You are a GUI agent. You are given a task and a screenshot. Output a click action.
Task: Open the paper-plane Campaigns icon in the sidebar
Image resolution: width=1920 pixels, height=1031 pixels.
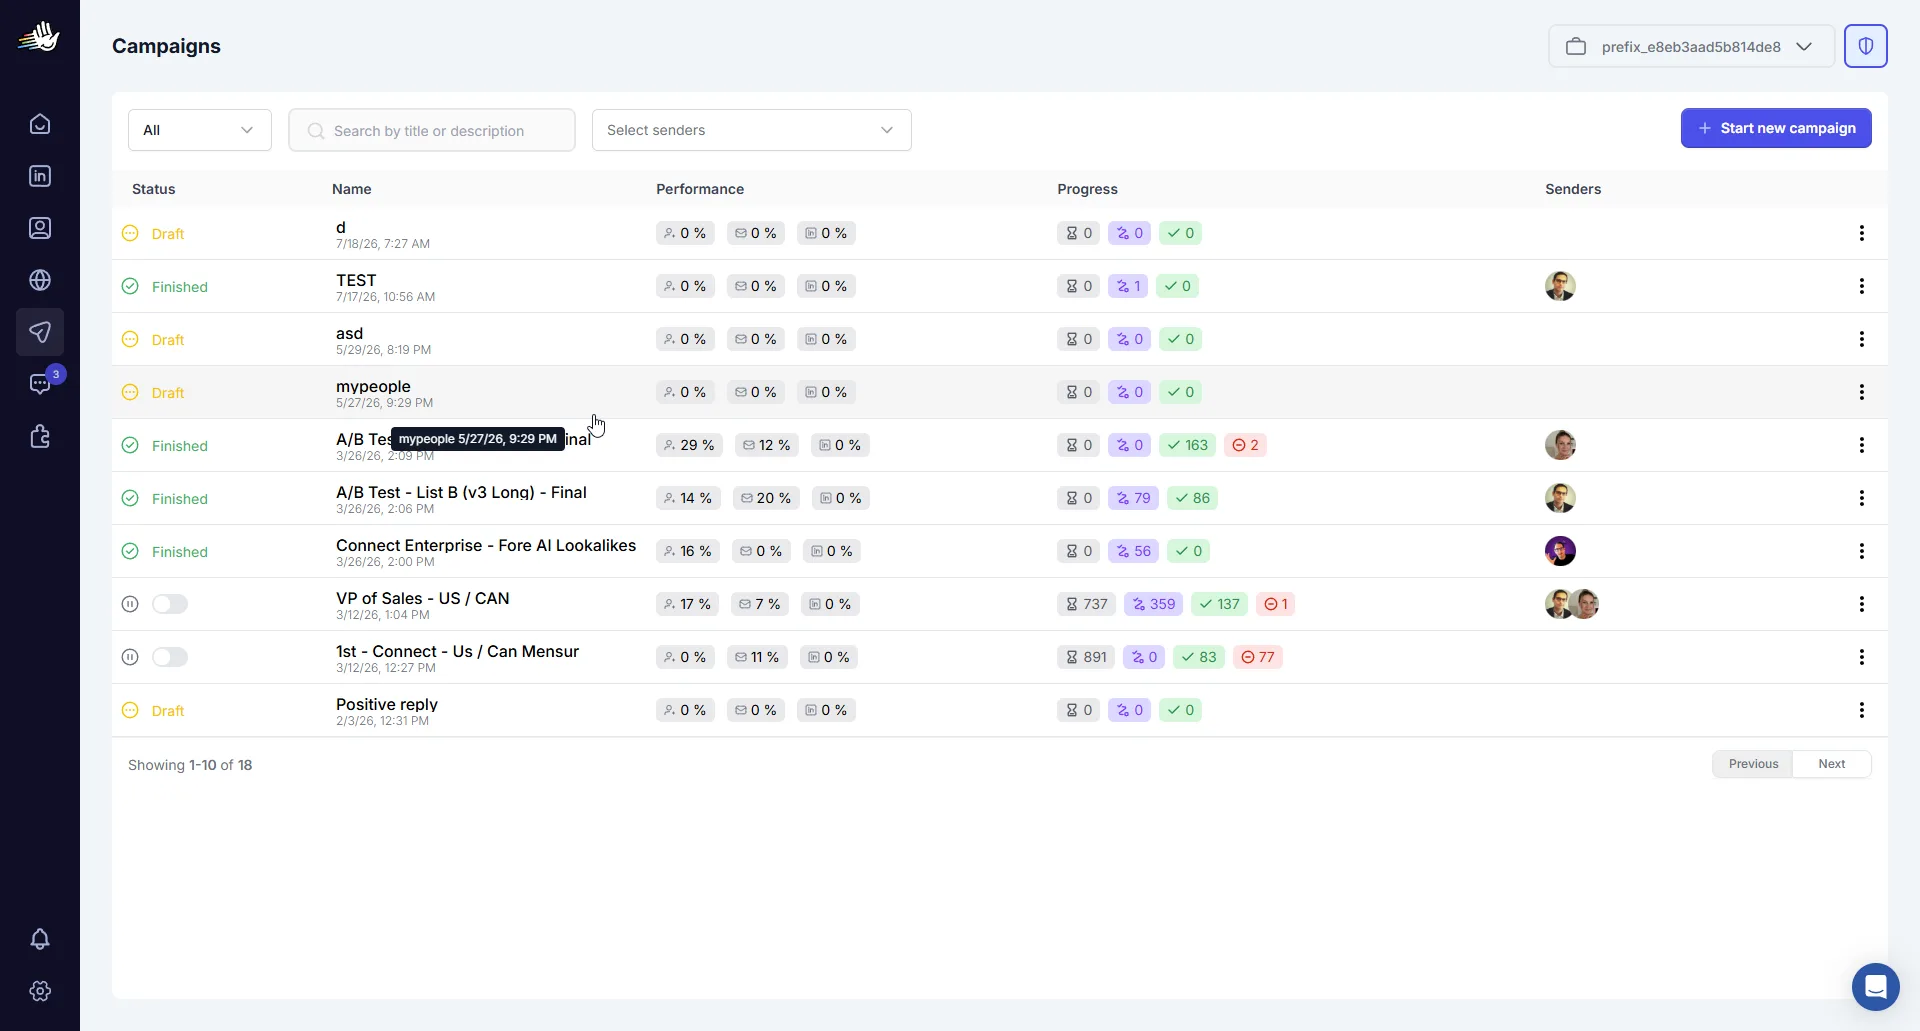click(x=40, y=332)
